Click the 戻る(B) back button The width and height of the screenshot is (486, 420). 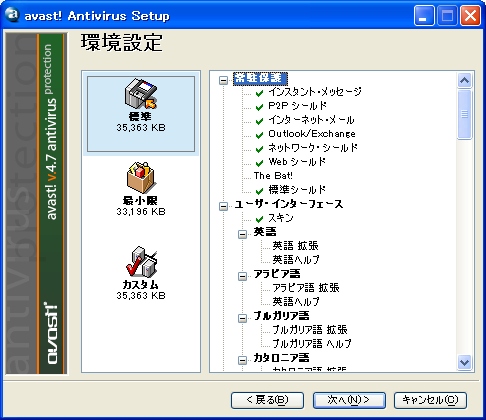pos(267,400)
